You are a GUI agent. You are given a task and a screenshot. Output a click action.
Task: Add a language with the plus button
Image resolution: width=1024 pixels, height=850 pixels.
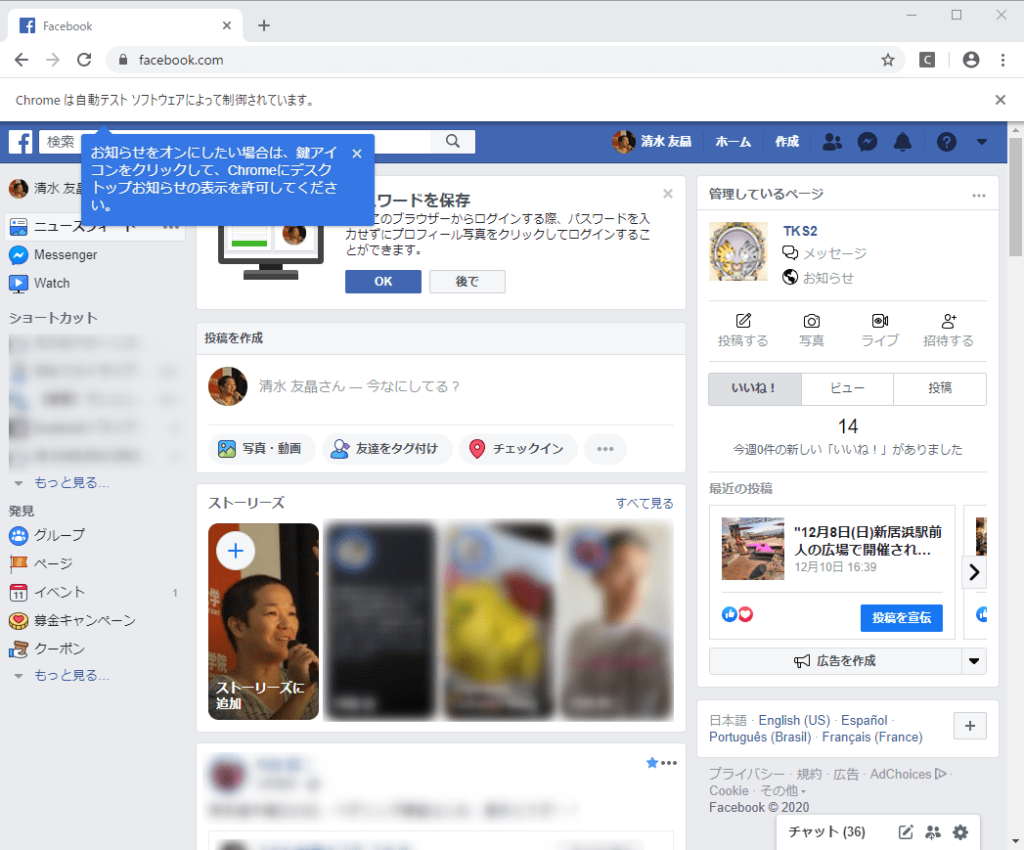pos(970,726)
